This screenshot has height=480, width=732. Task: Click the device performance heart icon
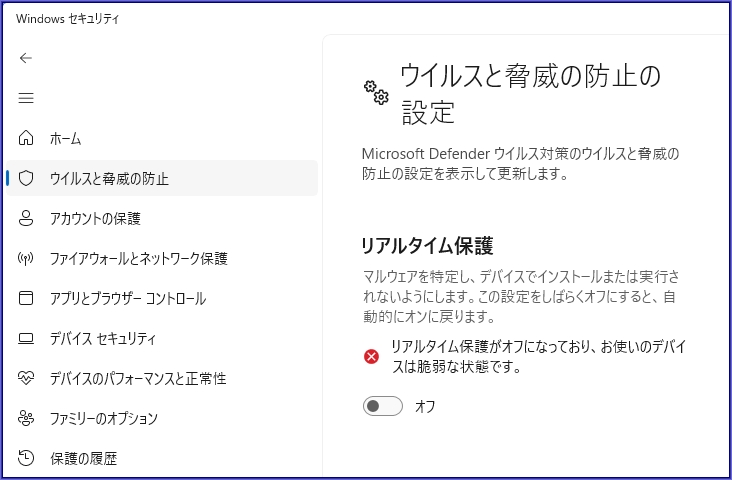(x=27, y=378)
